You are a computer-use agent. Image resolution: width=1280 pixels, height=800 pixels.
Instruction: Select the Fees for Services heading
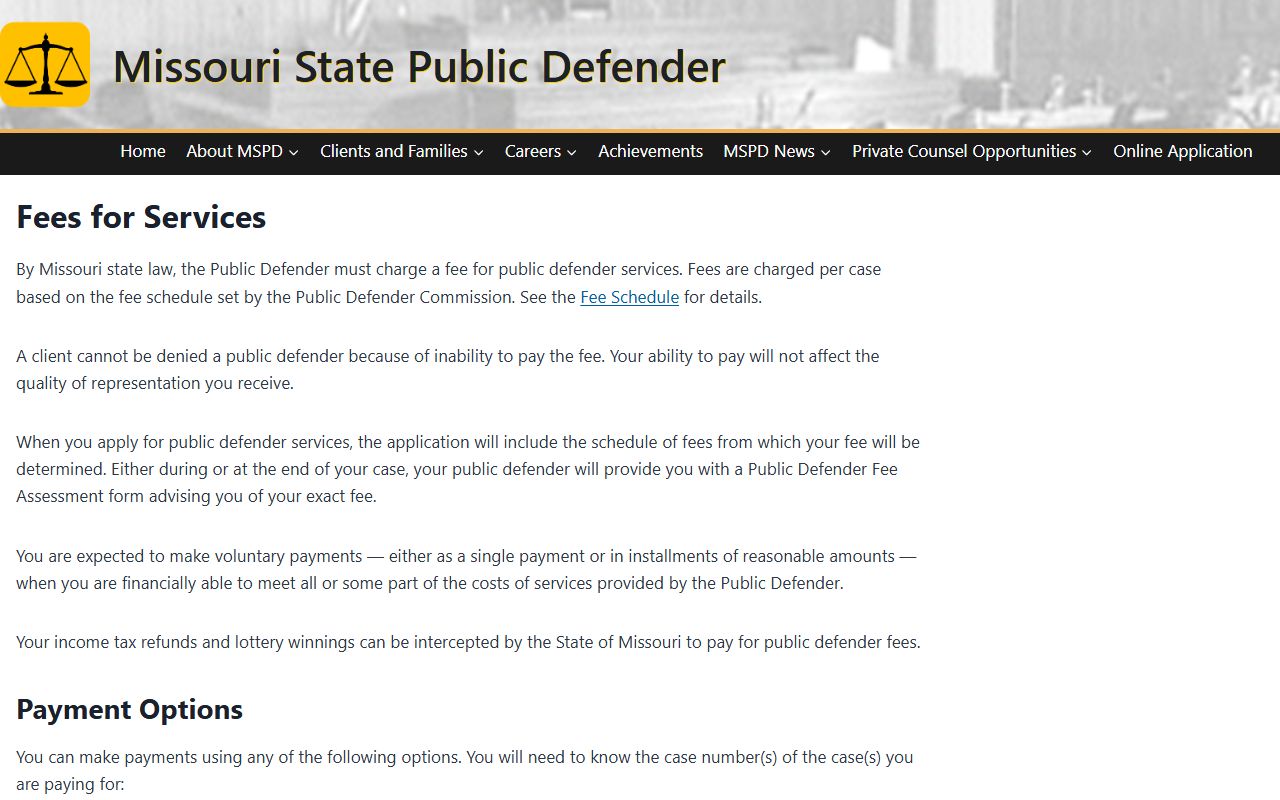point(141,217)
